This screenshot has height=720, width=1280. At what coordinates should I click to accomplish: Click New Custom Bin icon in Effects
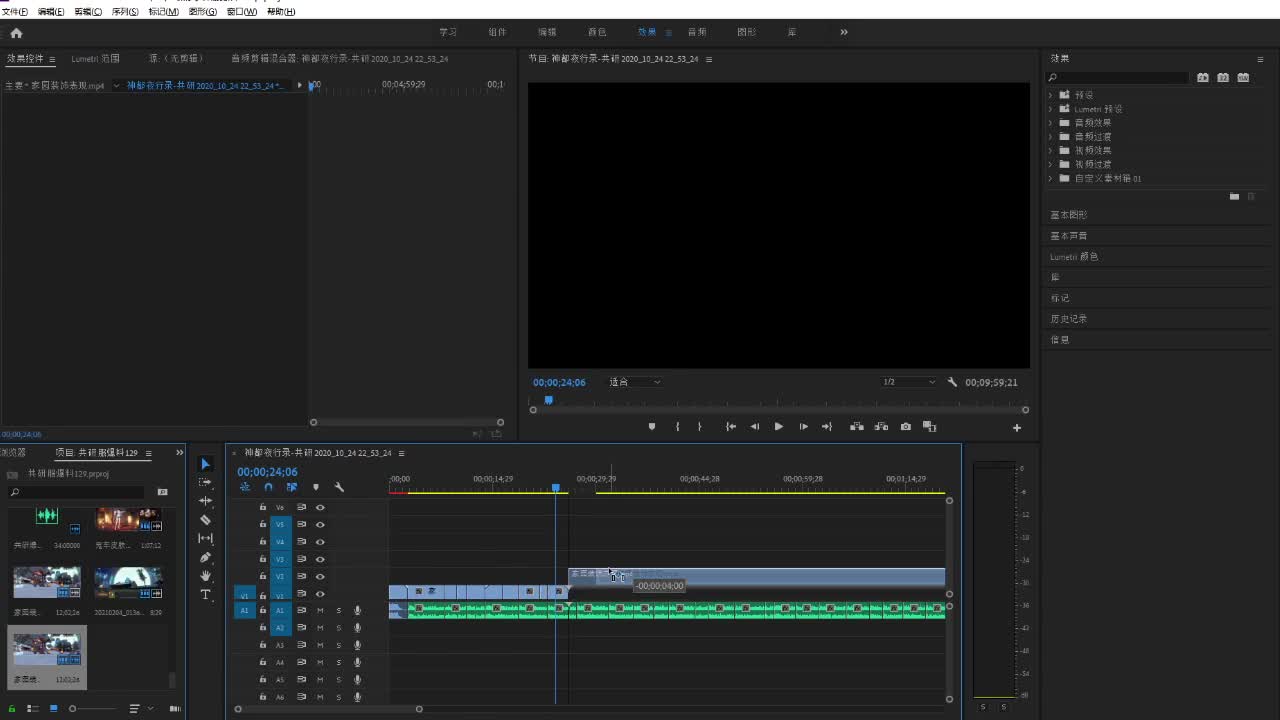click(1234, 197)
